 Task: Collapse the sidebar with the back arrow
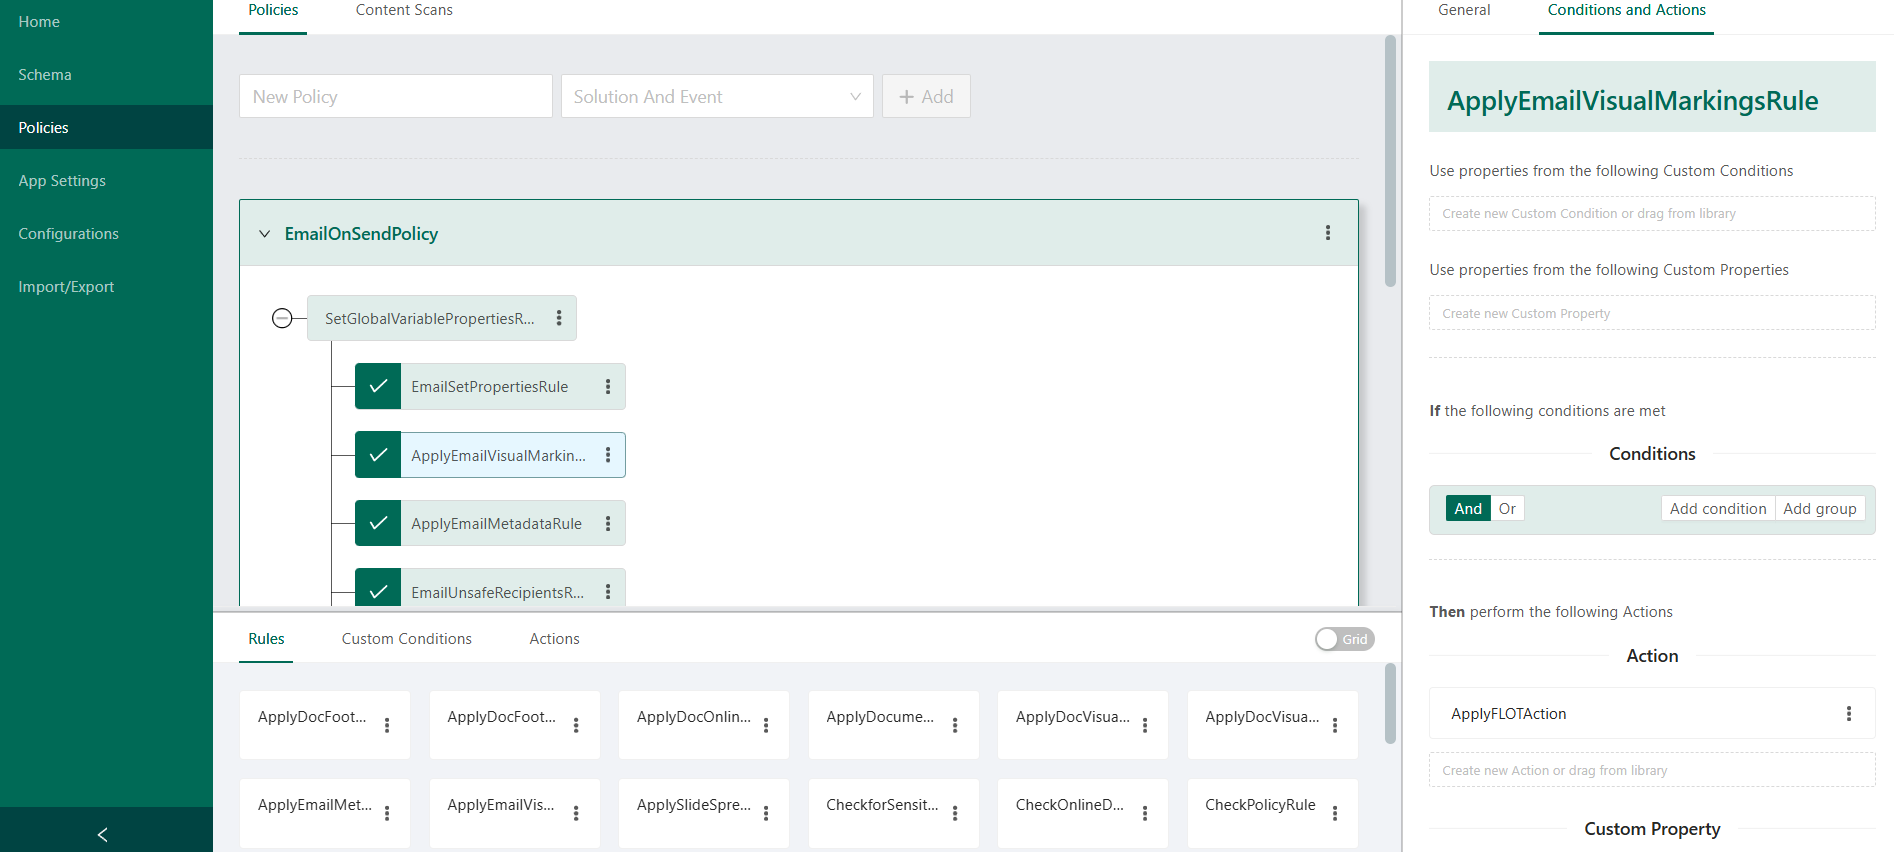[x=102, y=834]
